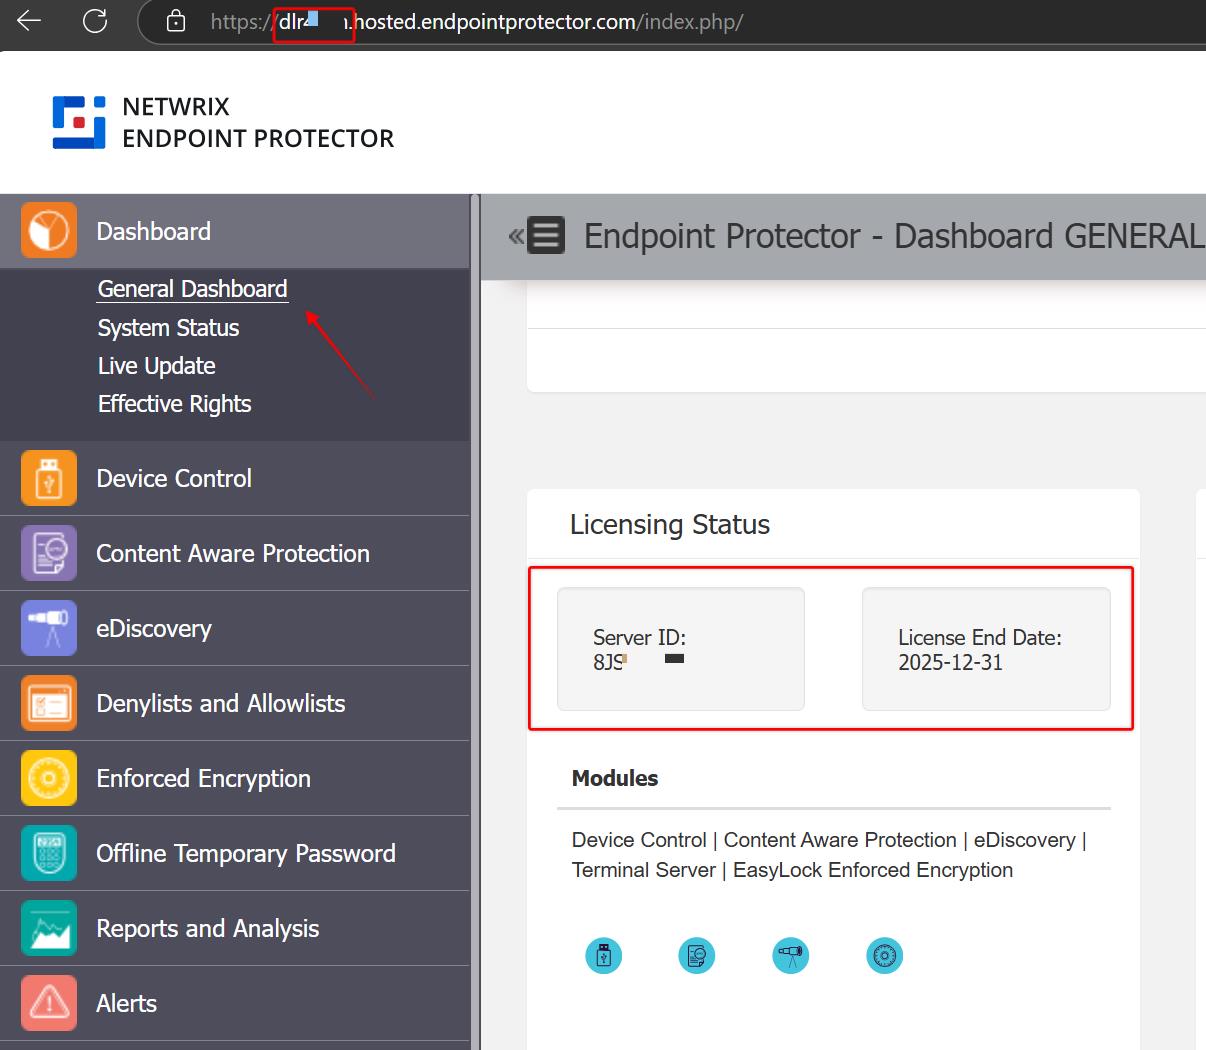Click the Enforced Encryption icon
Viewport: 1206px width, 1050px height.
(x=49, y=778)
